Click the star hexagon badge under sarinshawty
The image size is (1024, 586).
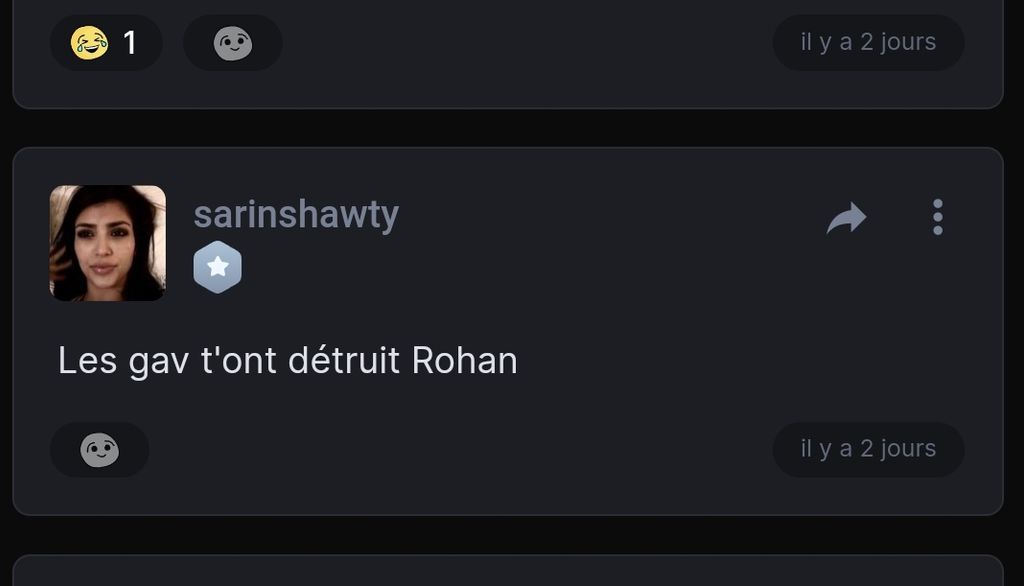[x=217, y=267]
